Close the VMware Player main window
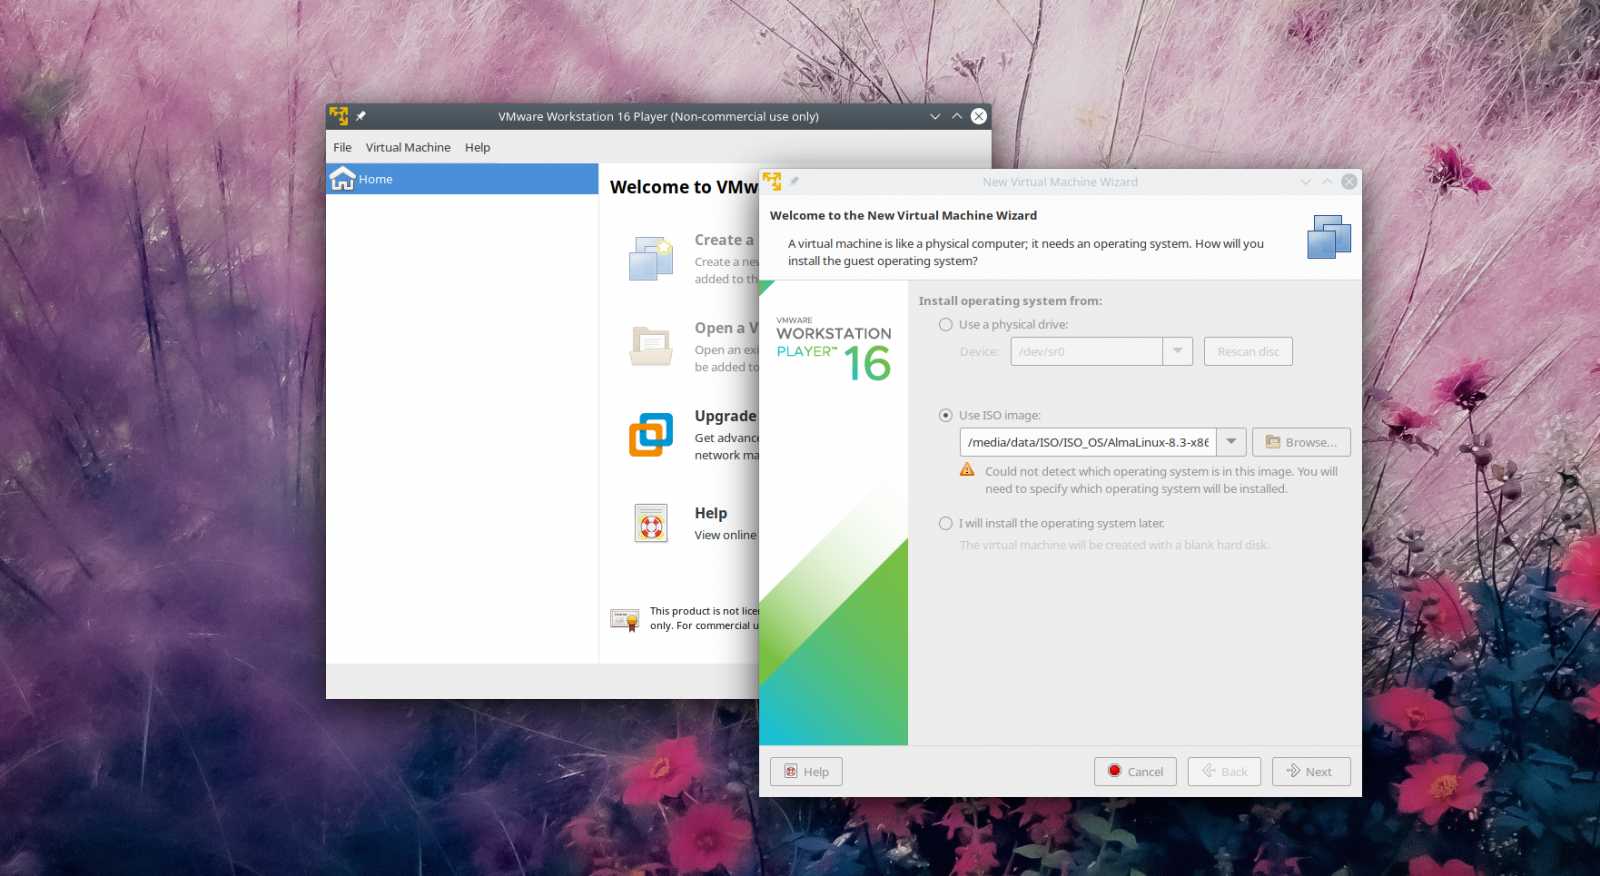This screenshot has width=1600, height=876. (x=979, y=116)
